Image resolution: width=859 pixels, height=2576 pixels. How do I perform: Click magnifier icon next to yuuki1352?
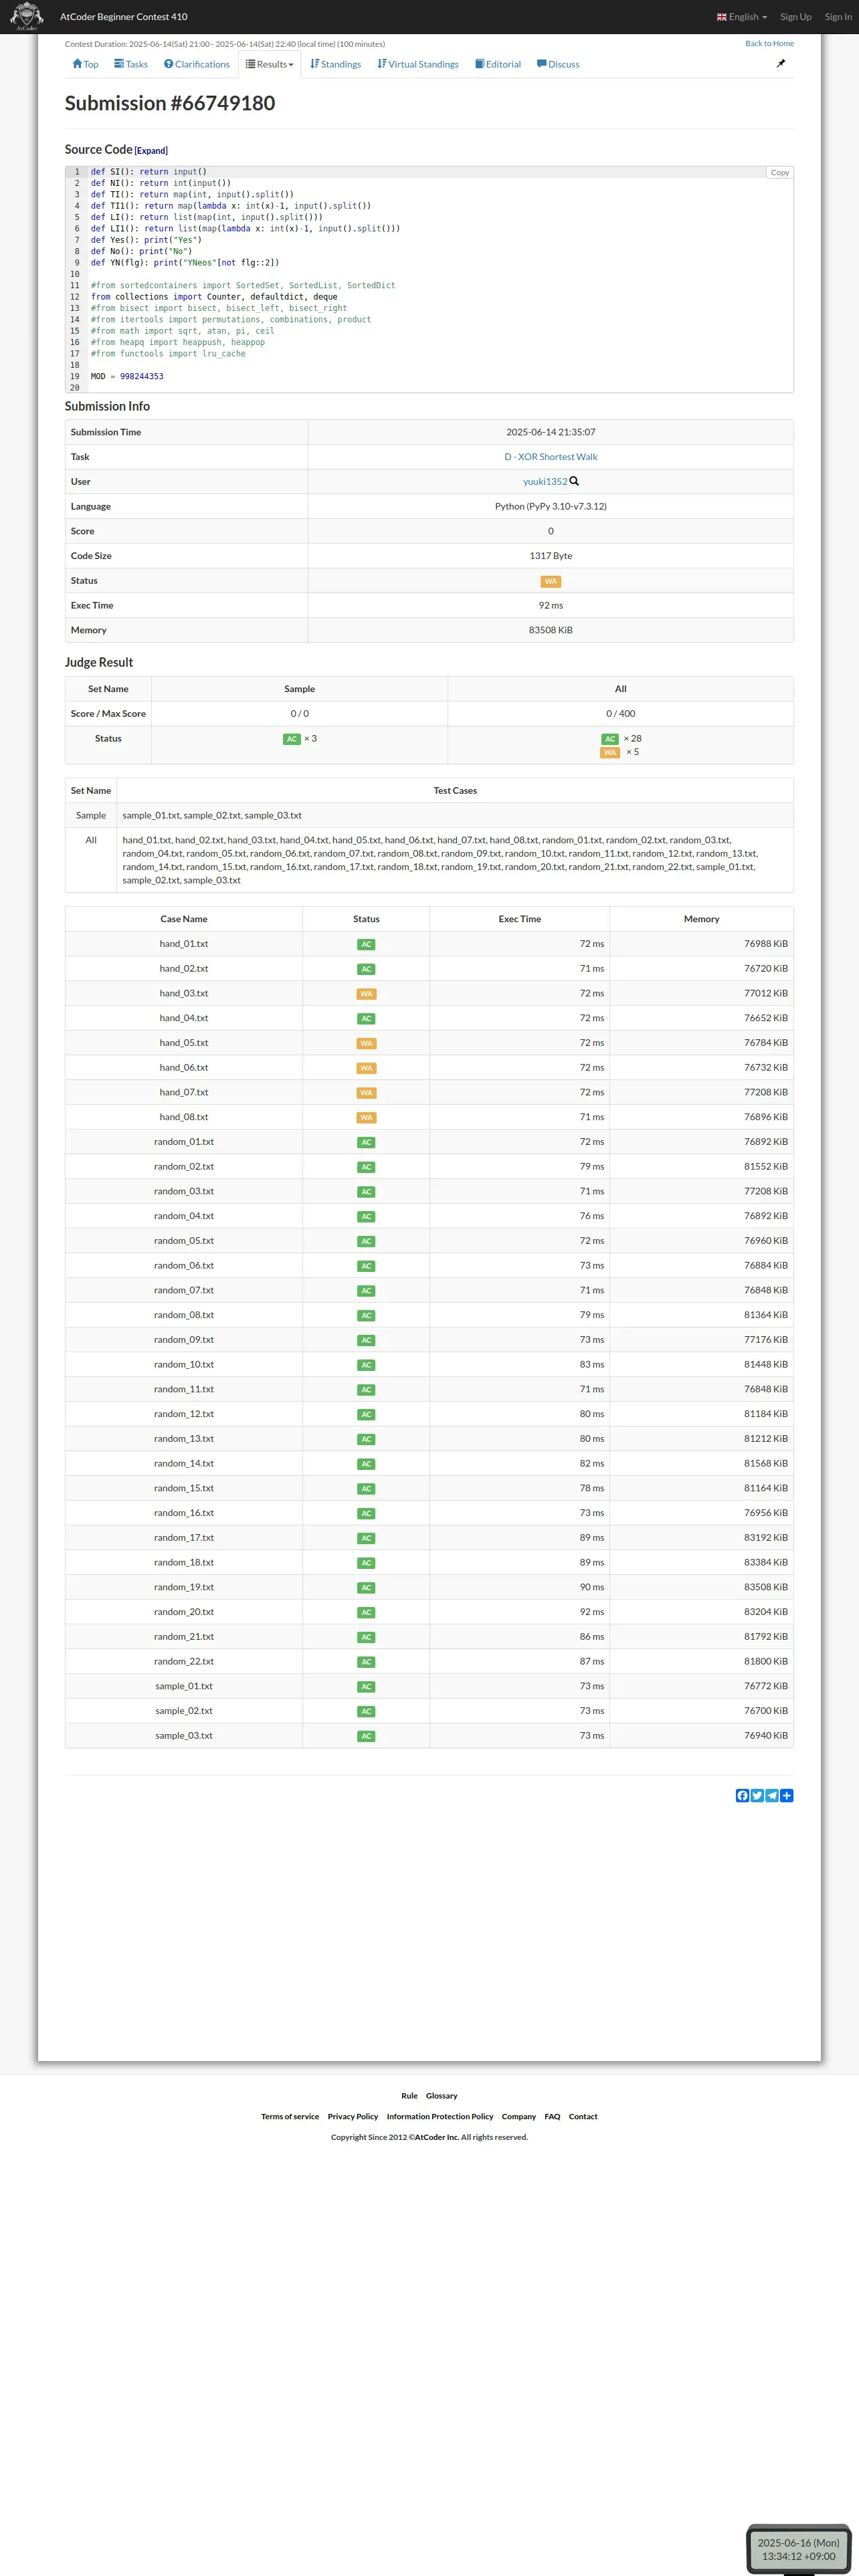(574, 481)
